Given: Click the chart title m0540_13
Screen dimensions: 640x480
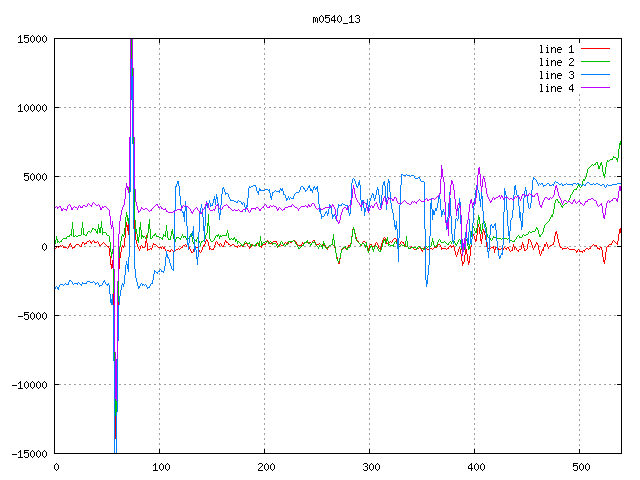Looking at the screenshot, I should point(336,19).
